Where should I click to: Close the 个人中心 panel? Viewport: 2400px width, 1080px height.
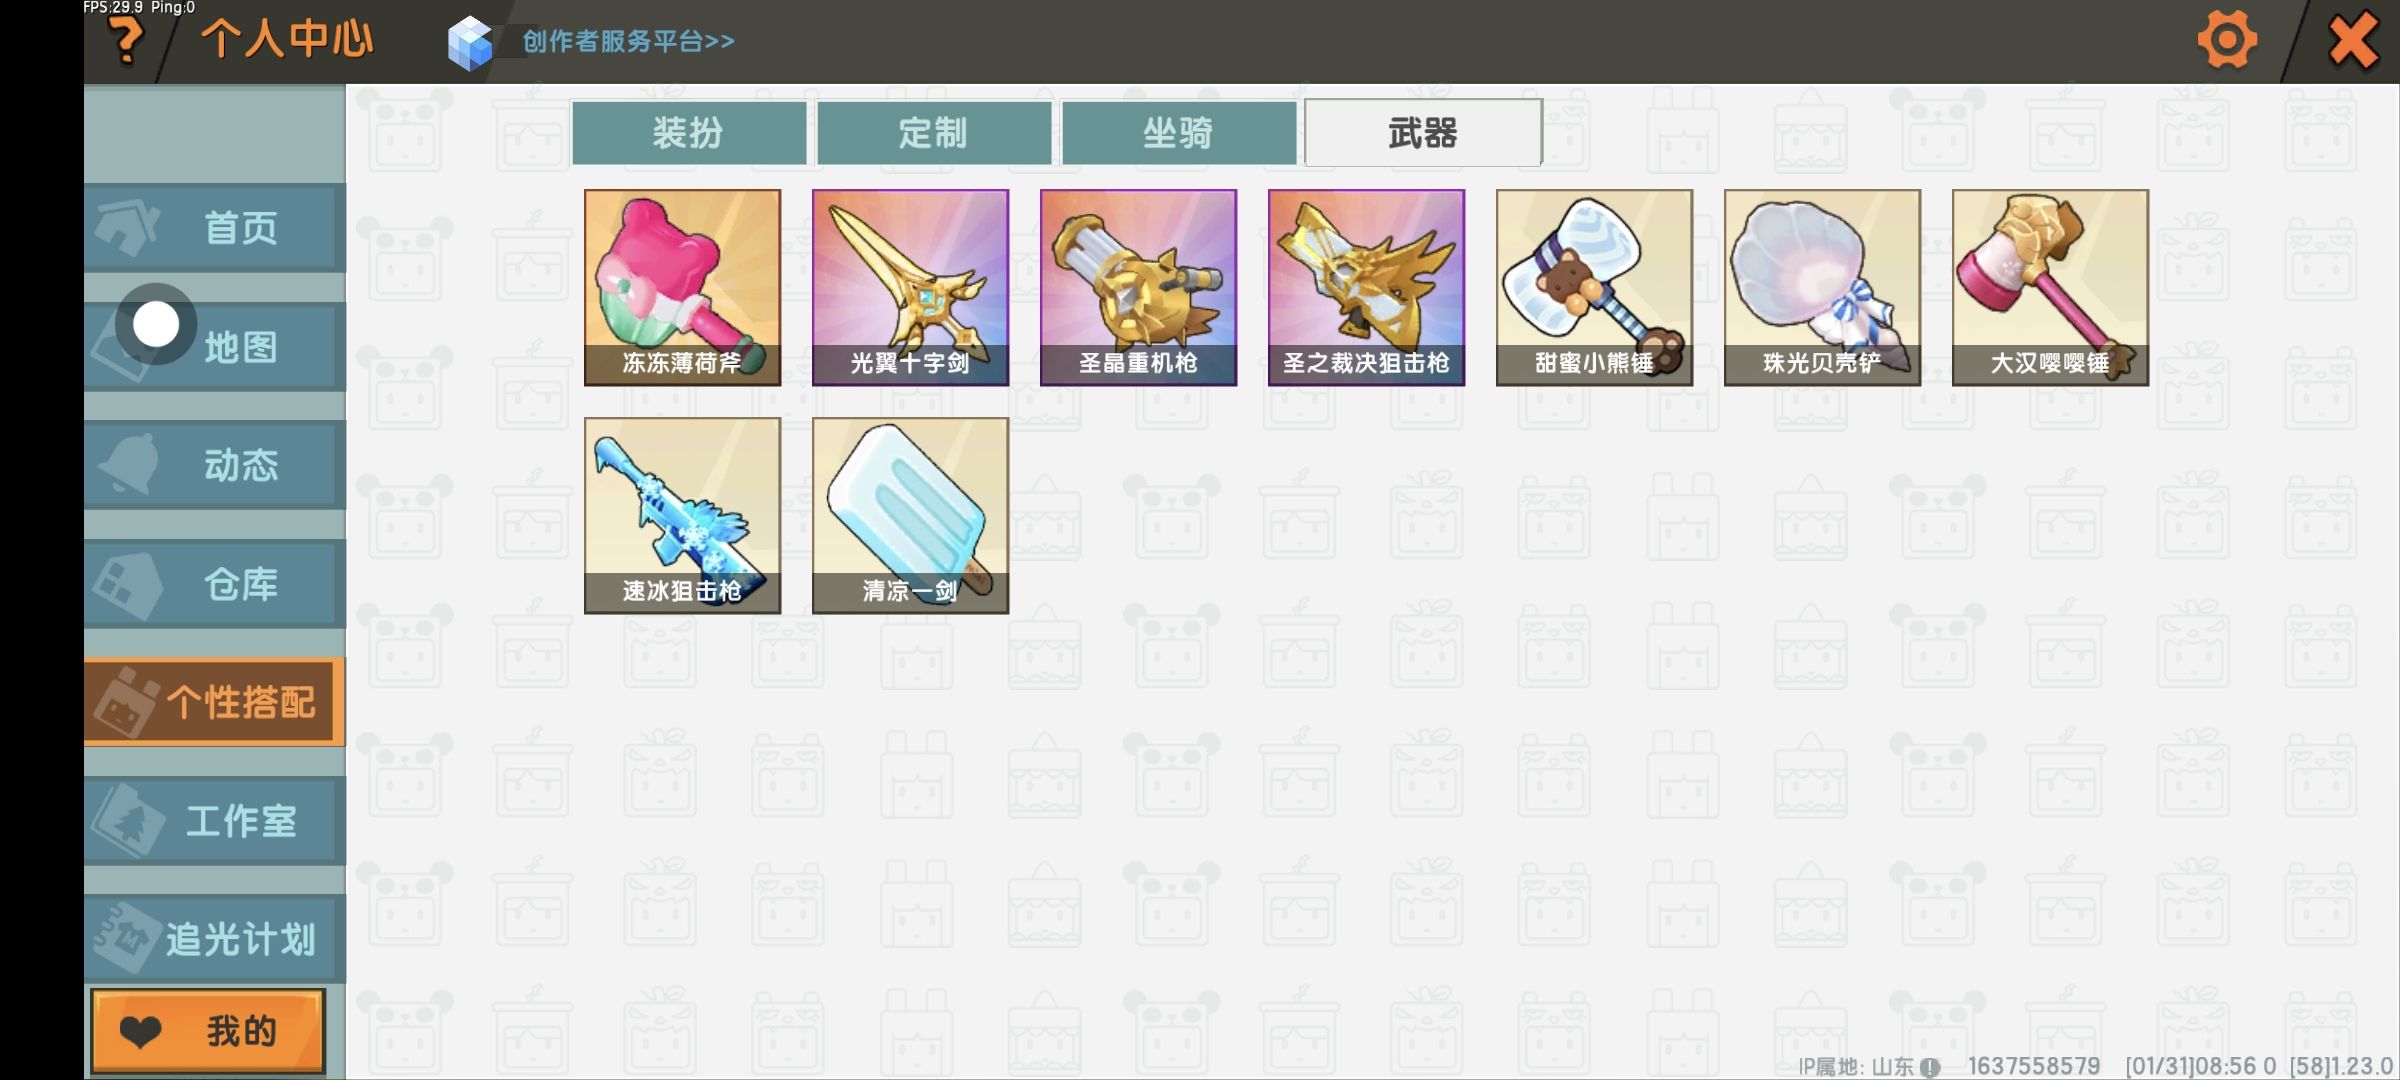tap(2352, 41)
